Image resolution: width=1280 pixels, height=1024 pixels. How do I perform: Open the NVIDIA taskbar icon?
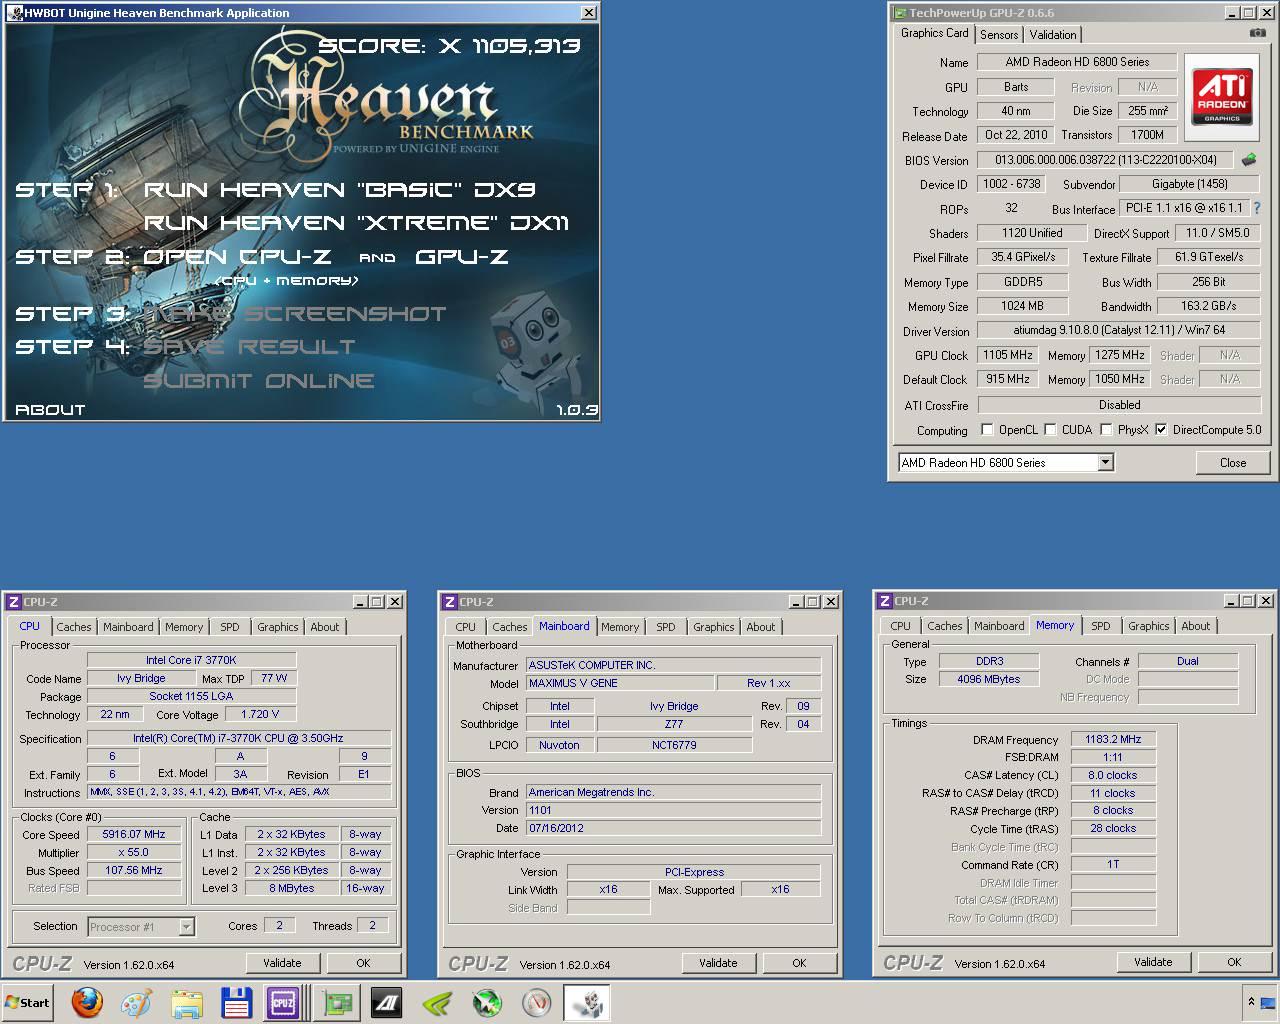tap(436, 1002)
